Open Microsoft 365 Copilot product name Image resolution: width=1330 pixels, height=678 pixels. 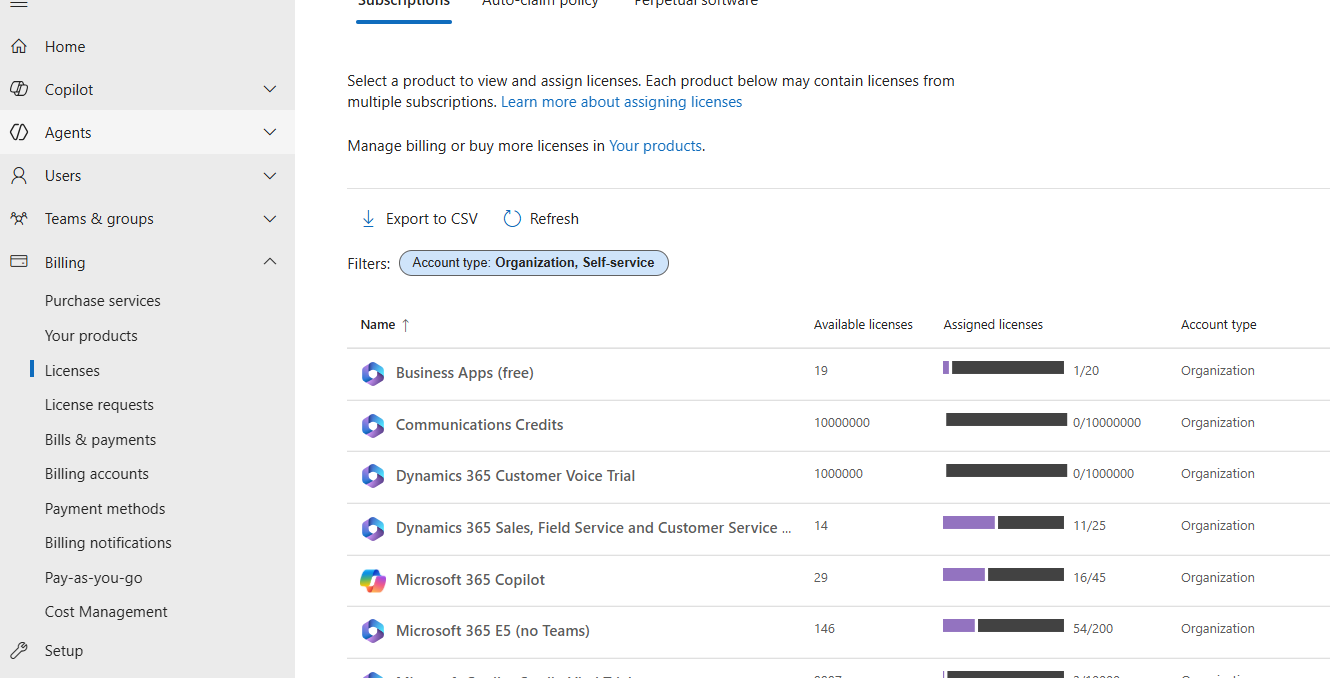(470, 580)
